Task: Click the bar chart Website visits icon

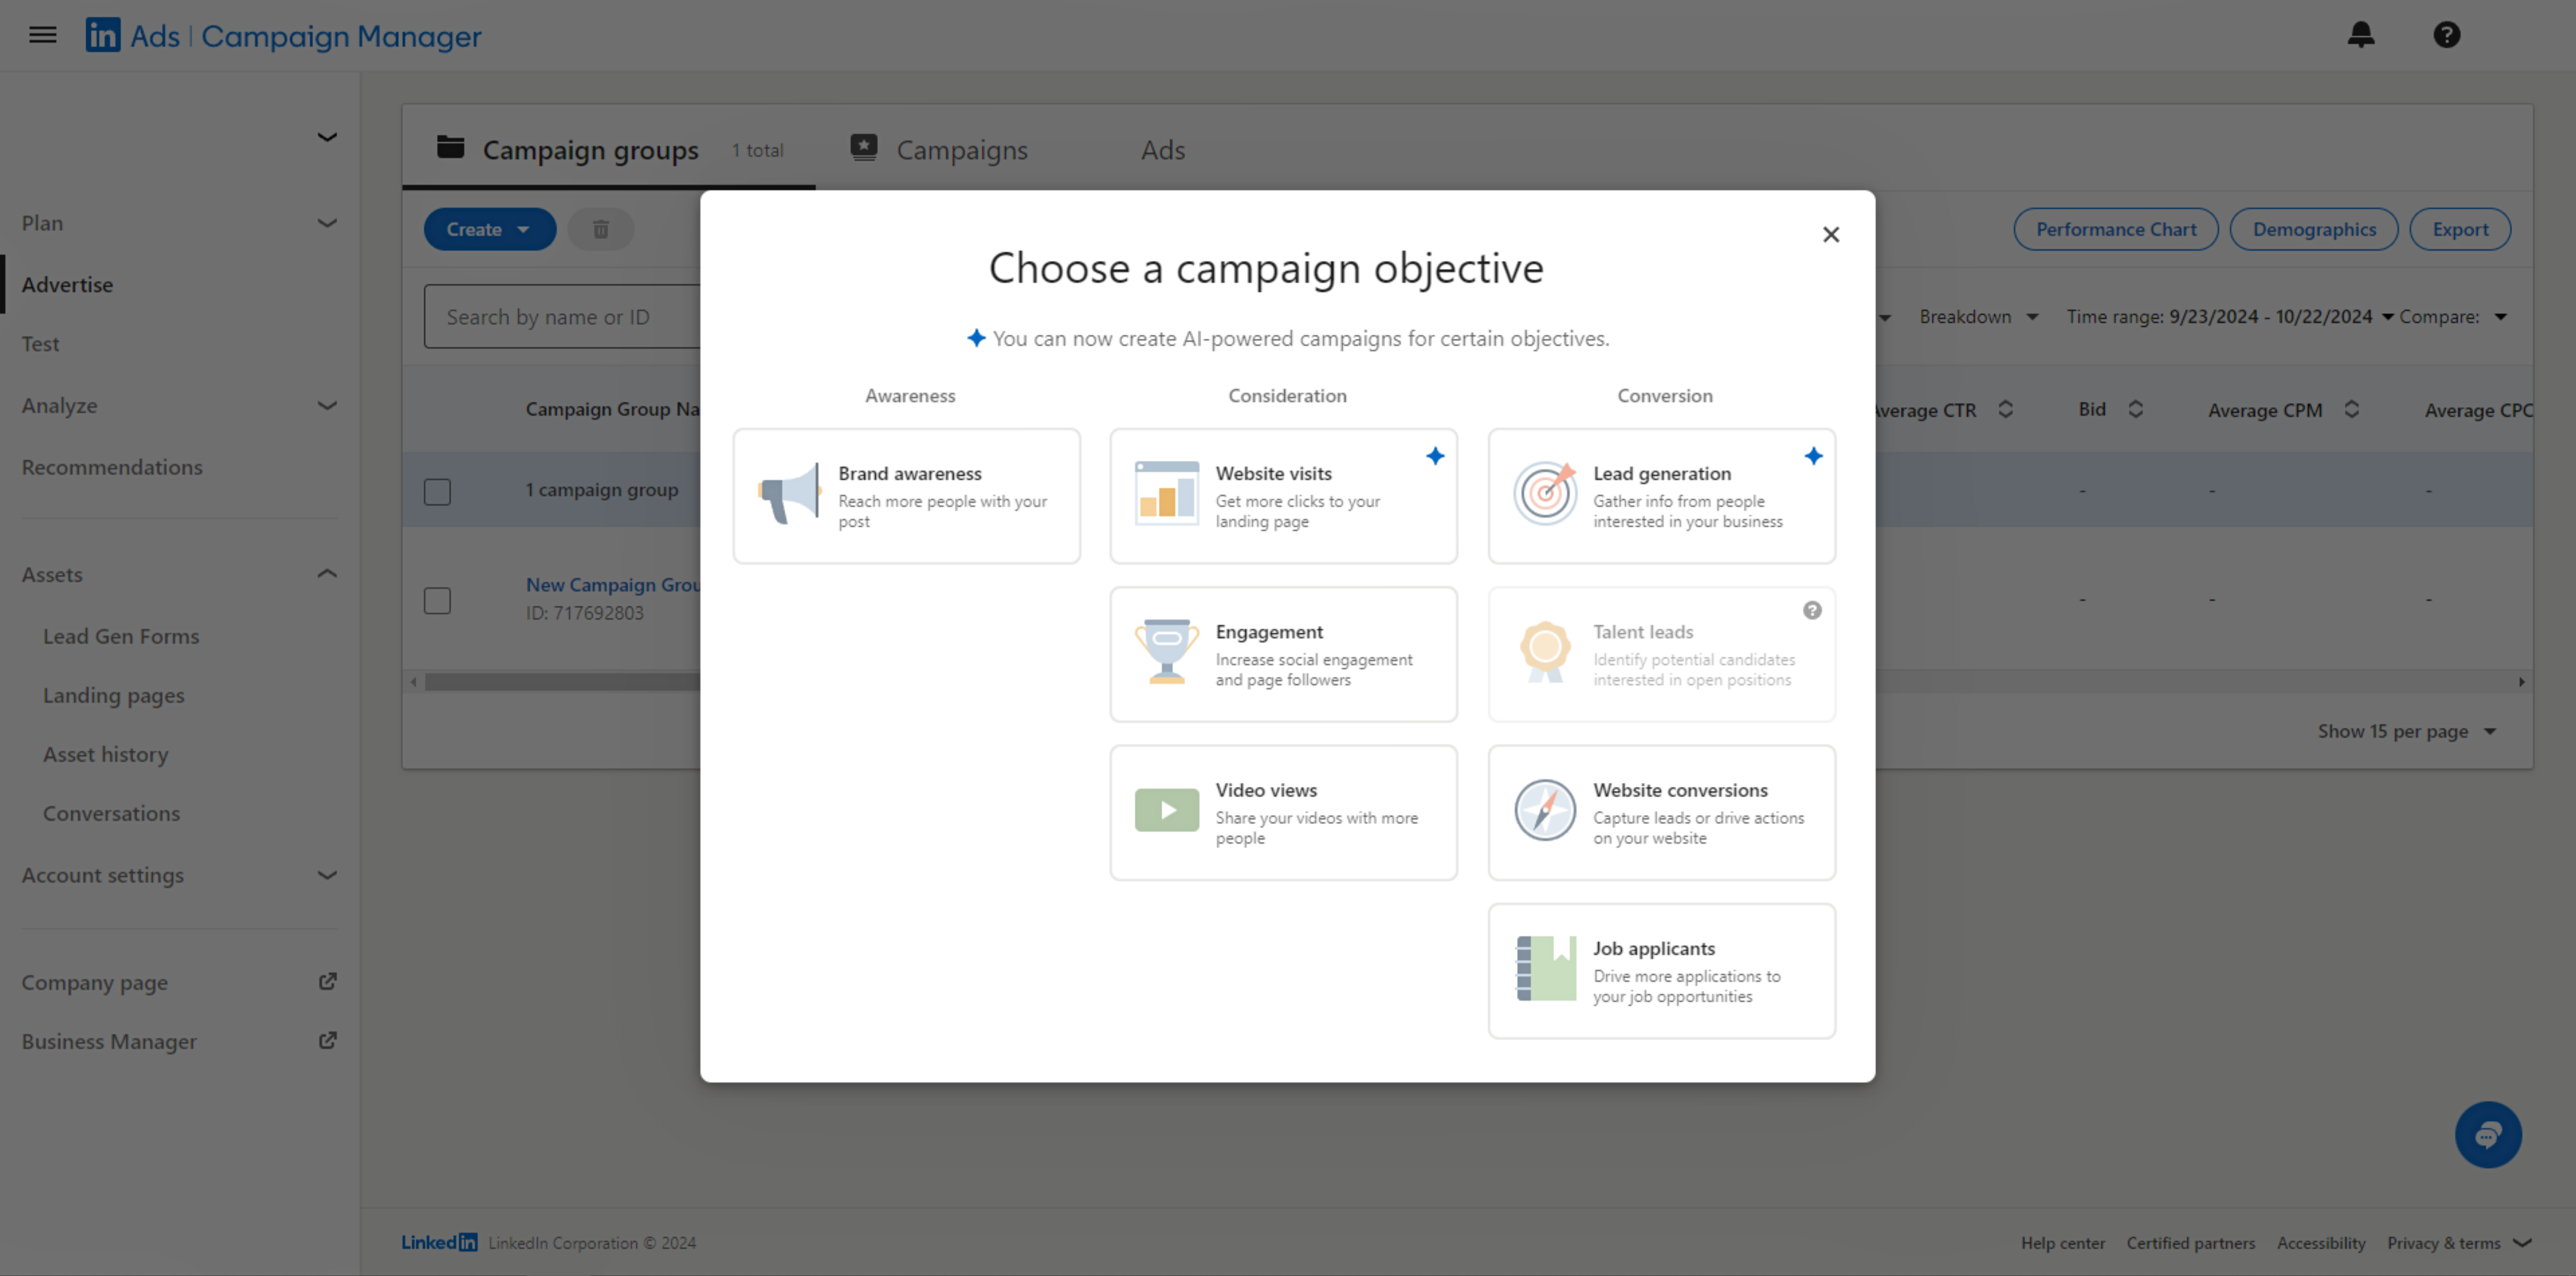Action: [1167, 493]
